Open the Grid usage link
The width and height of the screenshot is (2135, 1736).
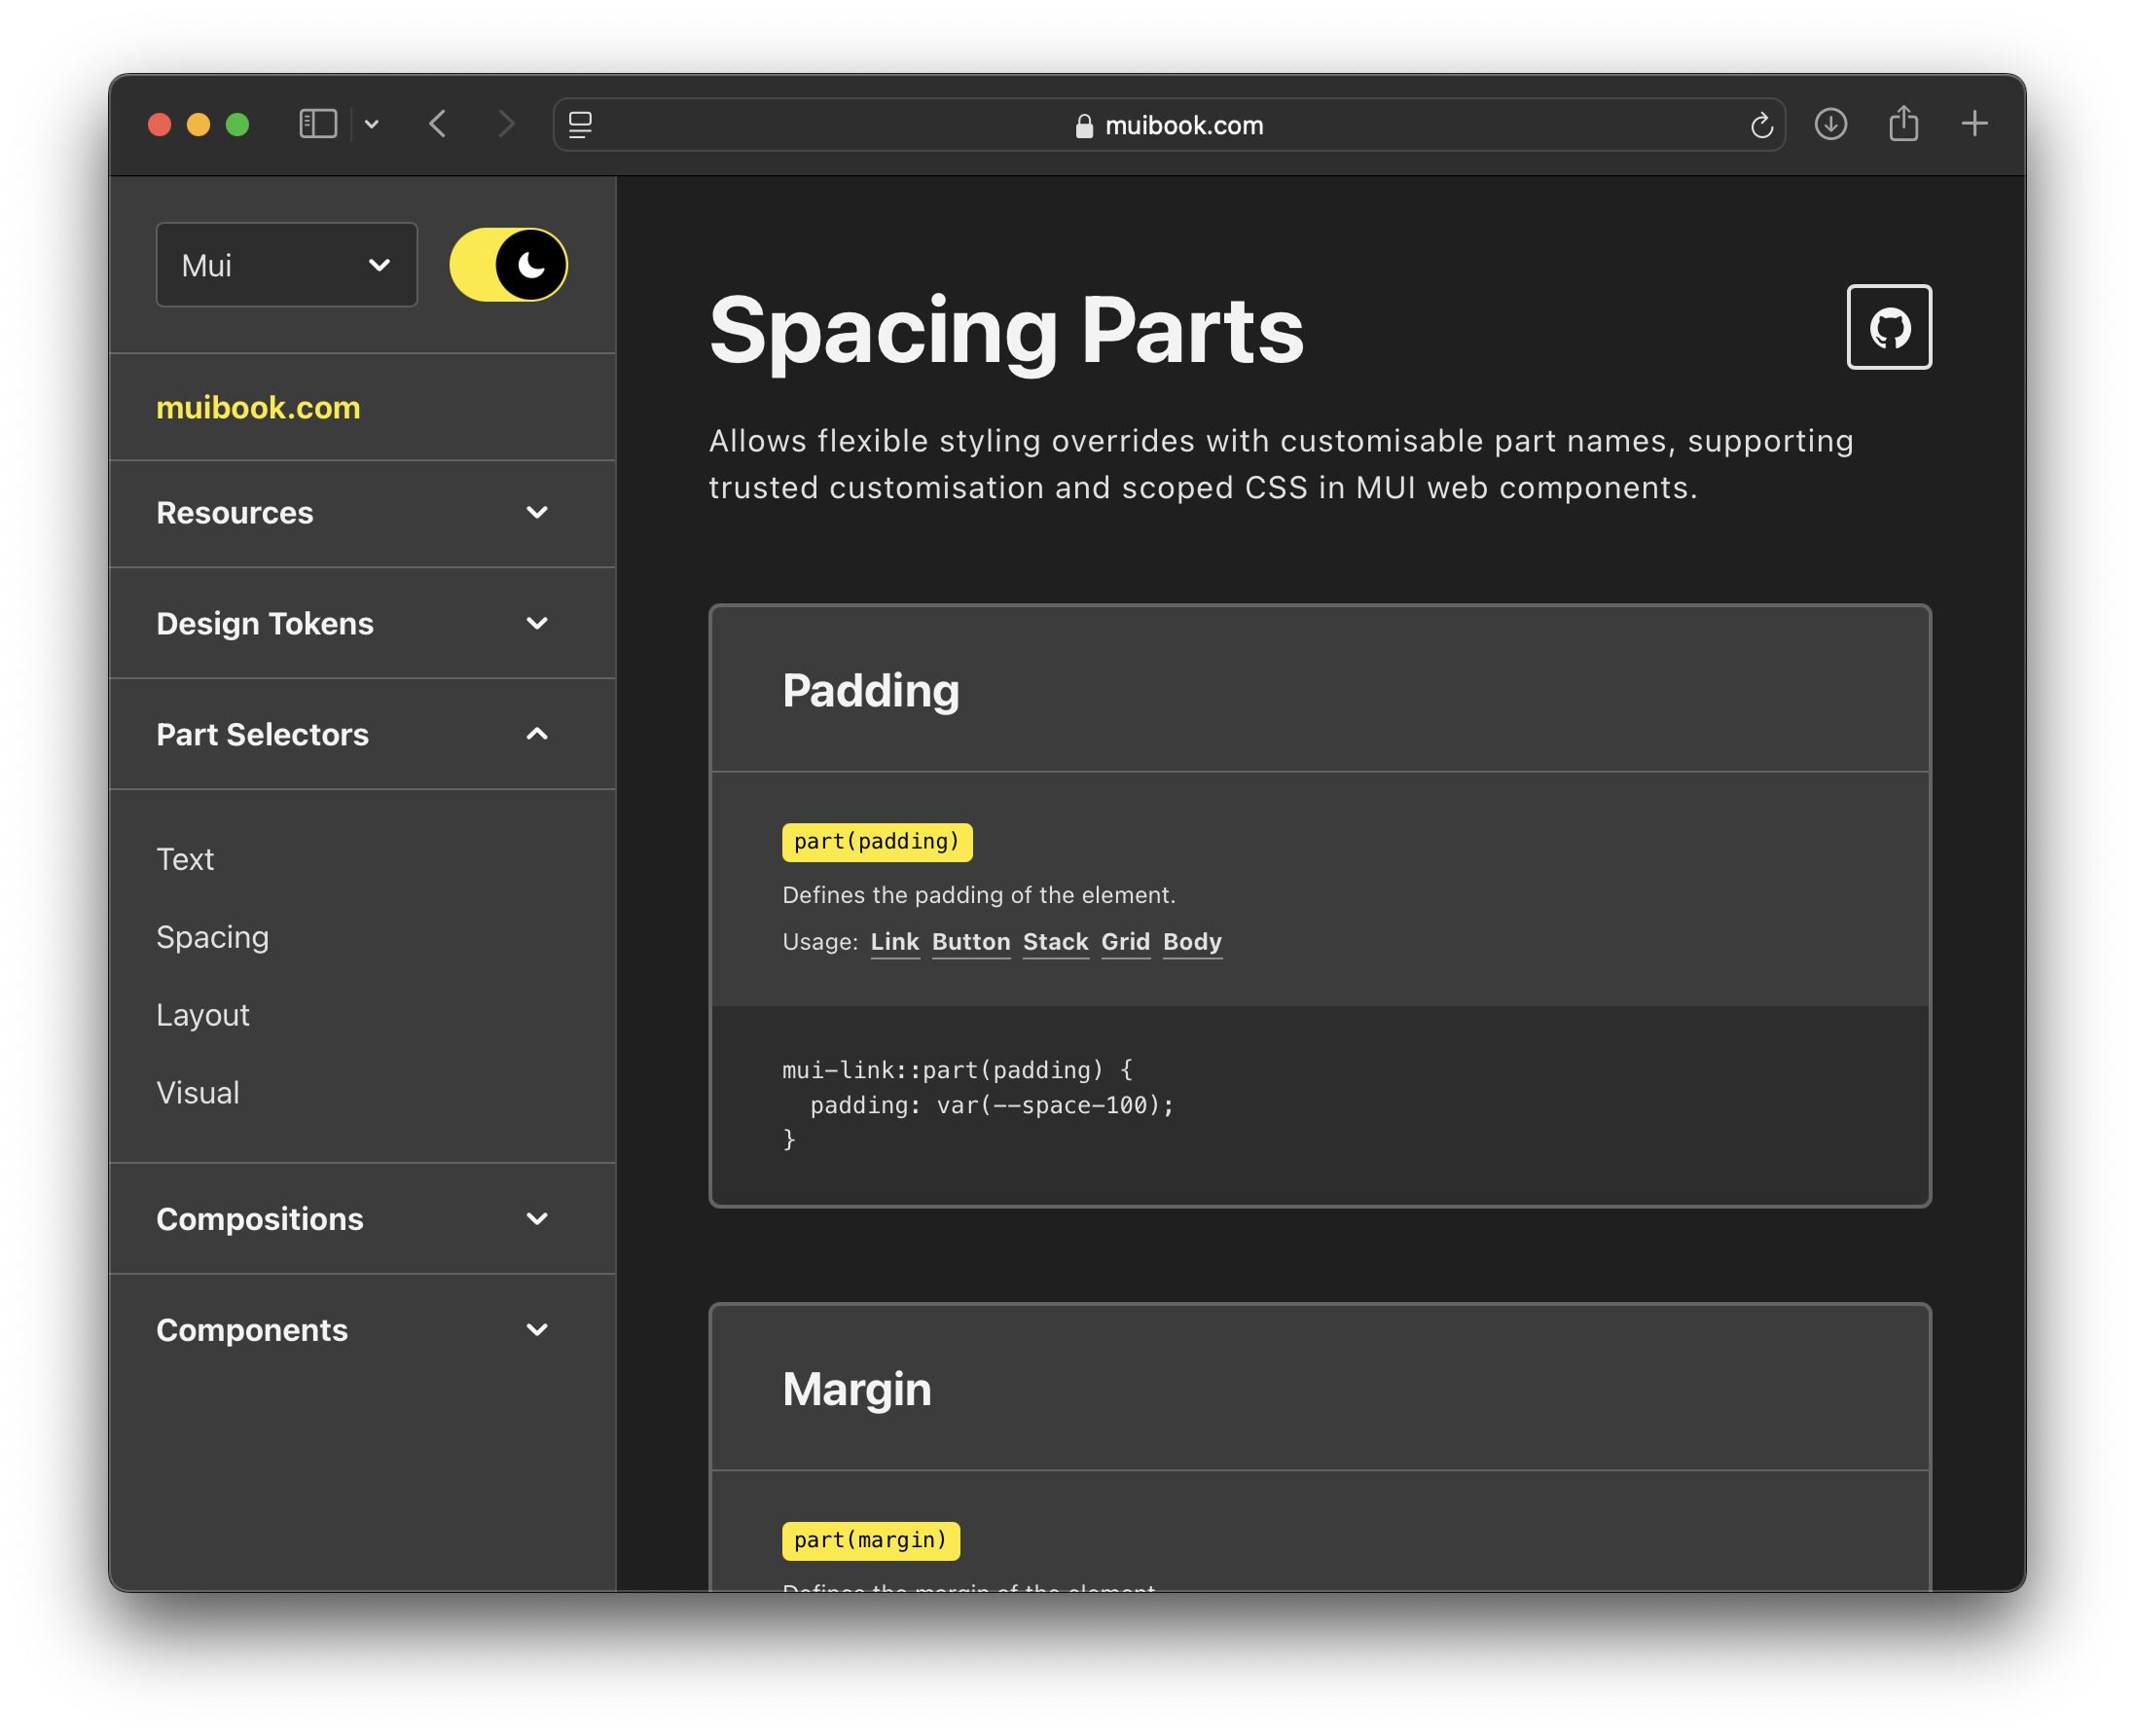(x=1125, y=942)
